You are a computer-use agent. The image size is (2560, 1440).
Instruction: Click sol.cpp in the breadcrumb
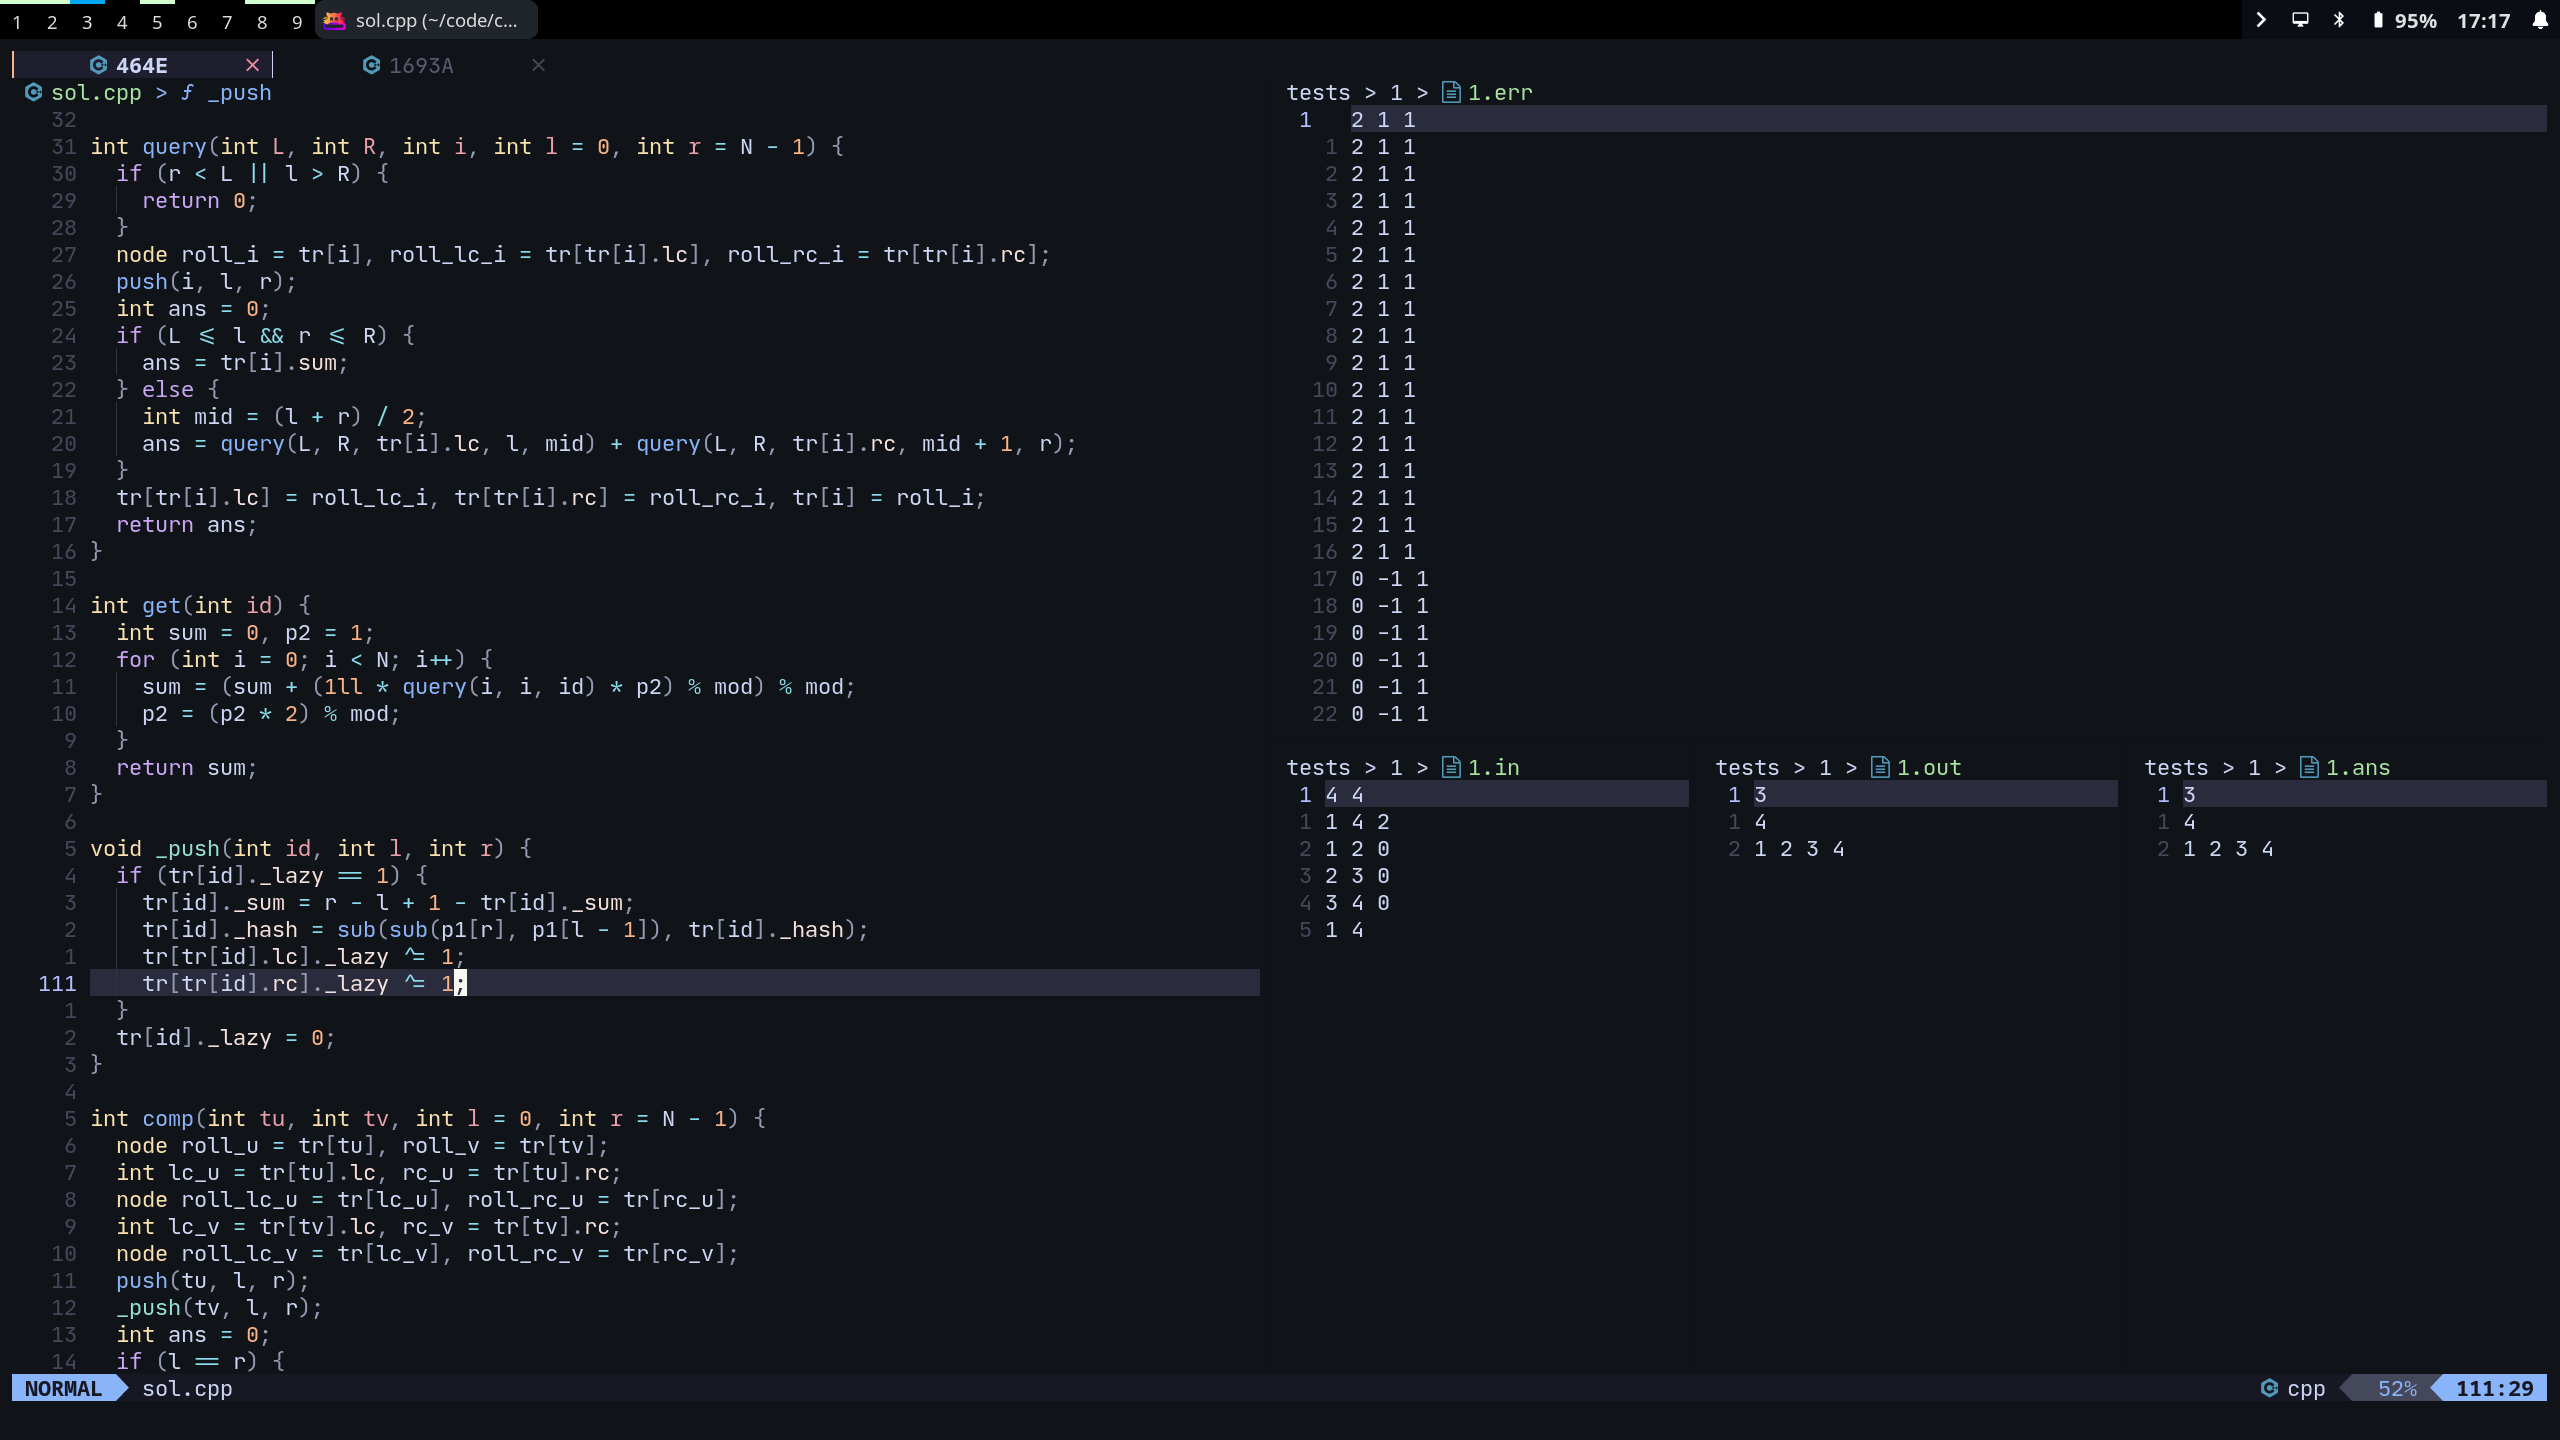click(96, 92)
